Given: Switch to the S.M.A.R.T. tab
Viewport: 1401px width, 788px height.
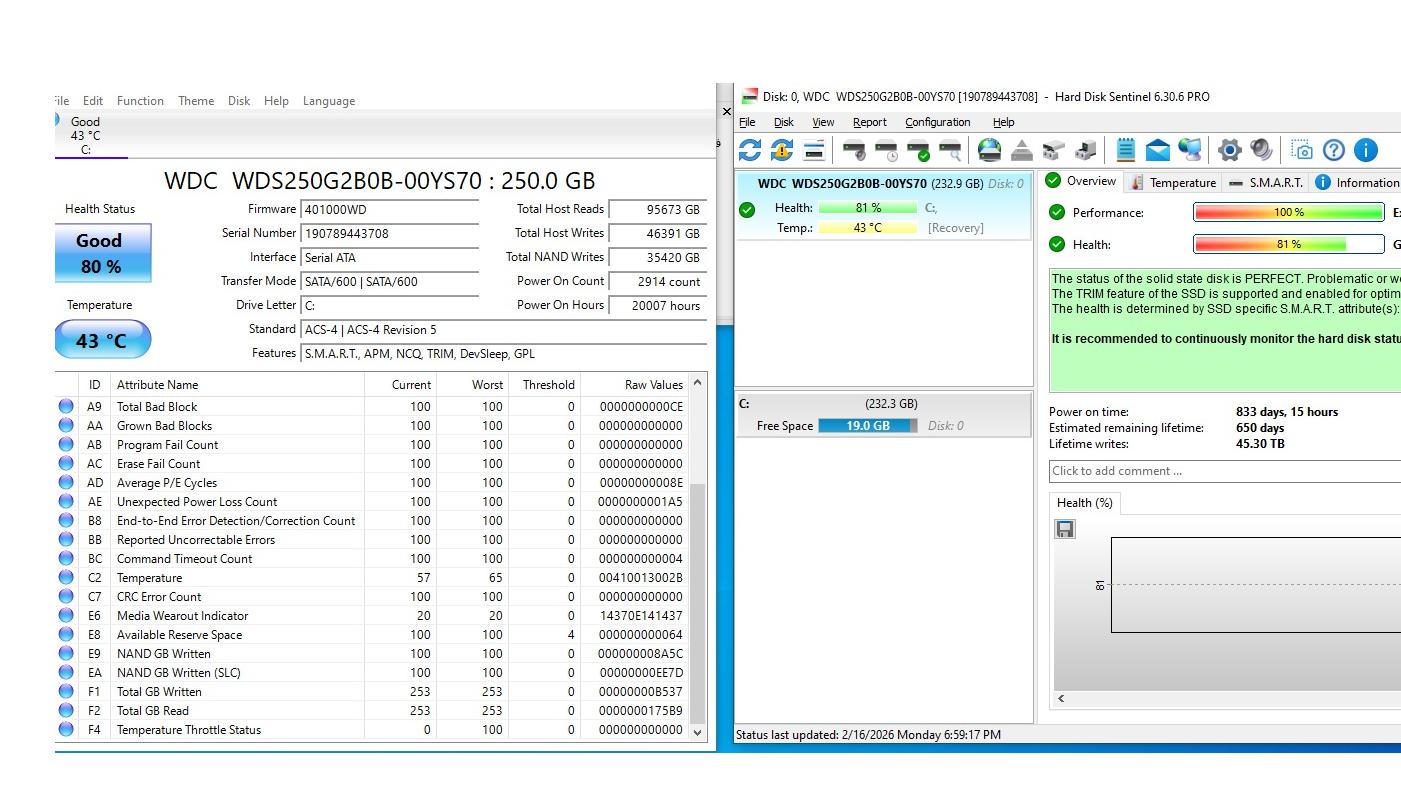Looking at the screenshot, I should point(1266,182).
